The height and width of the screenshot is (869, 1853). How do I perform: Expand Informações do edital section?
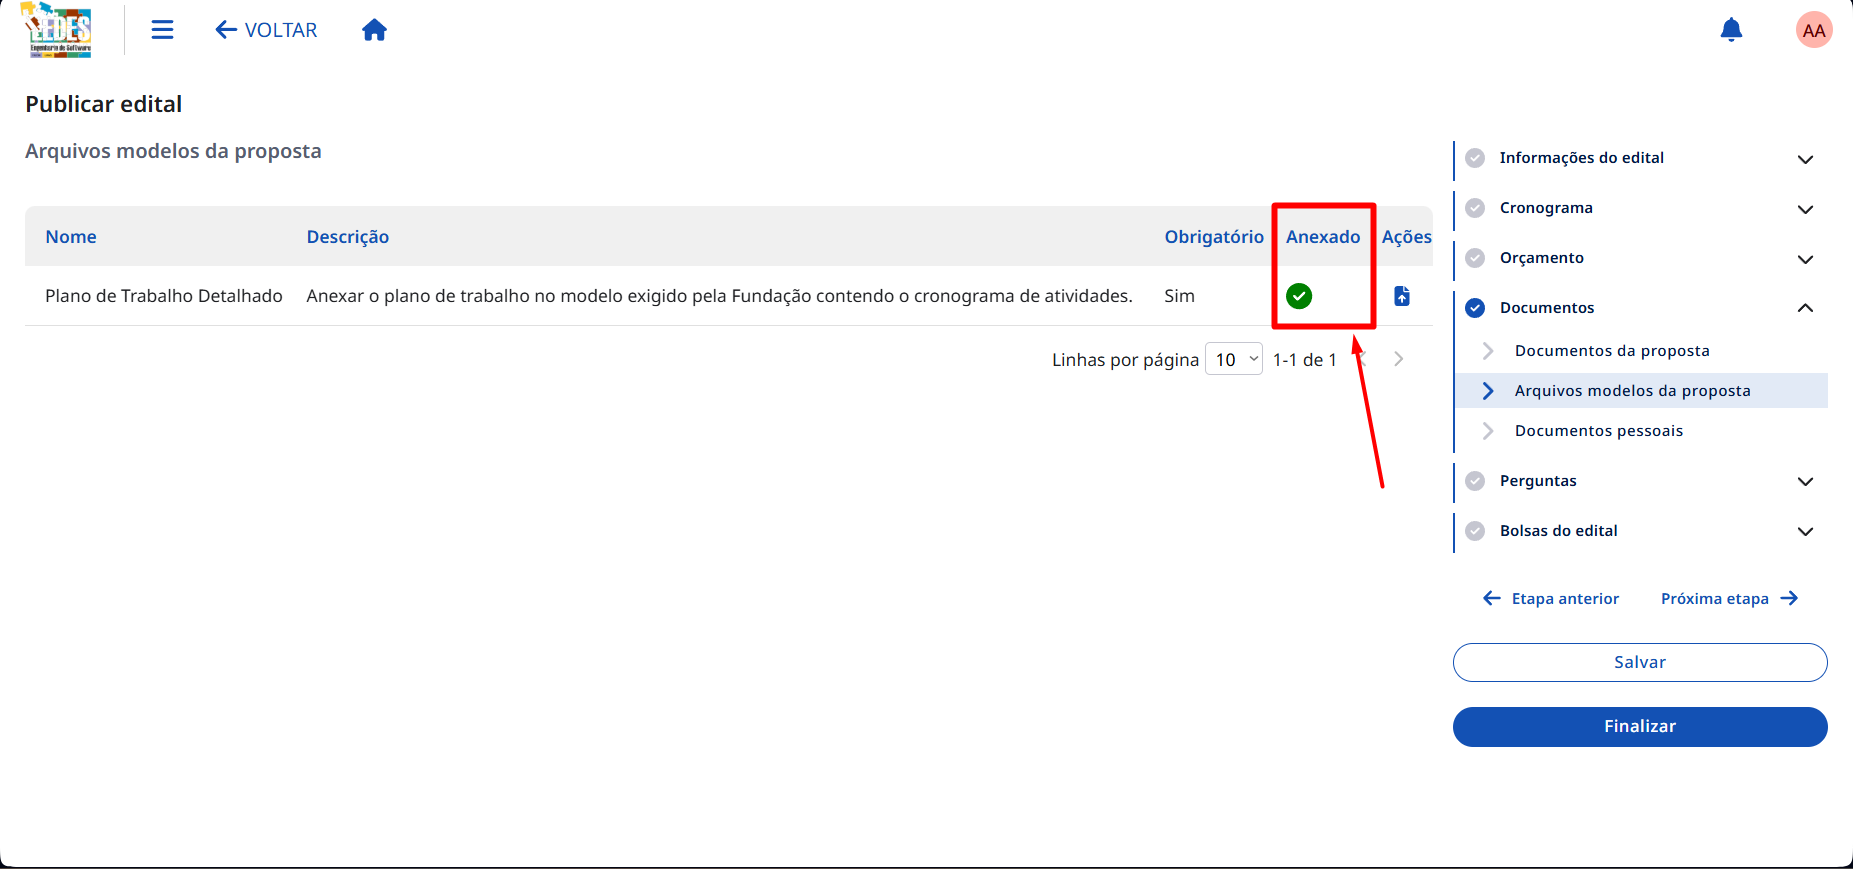point(1805,159)
